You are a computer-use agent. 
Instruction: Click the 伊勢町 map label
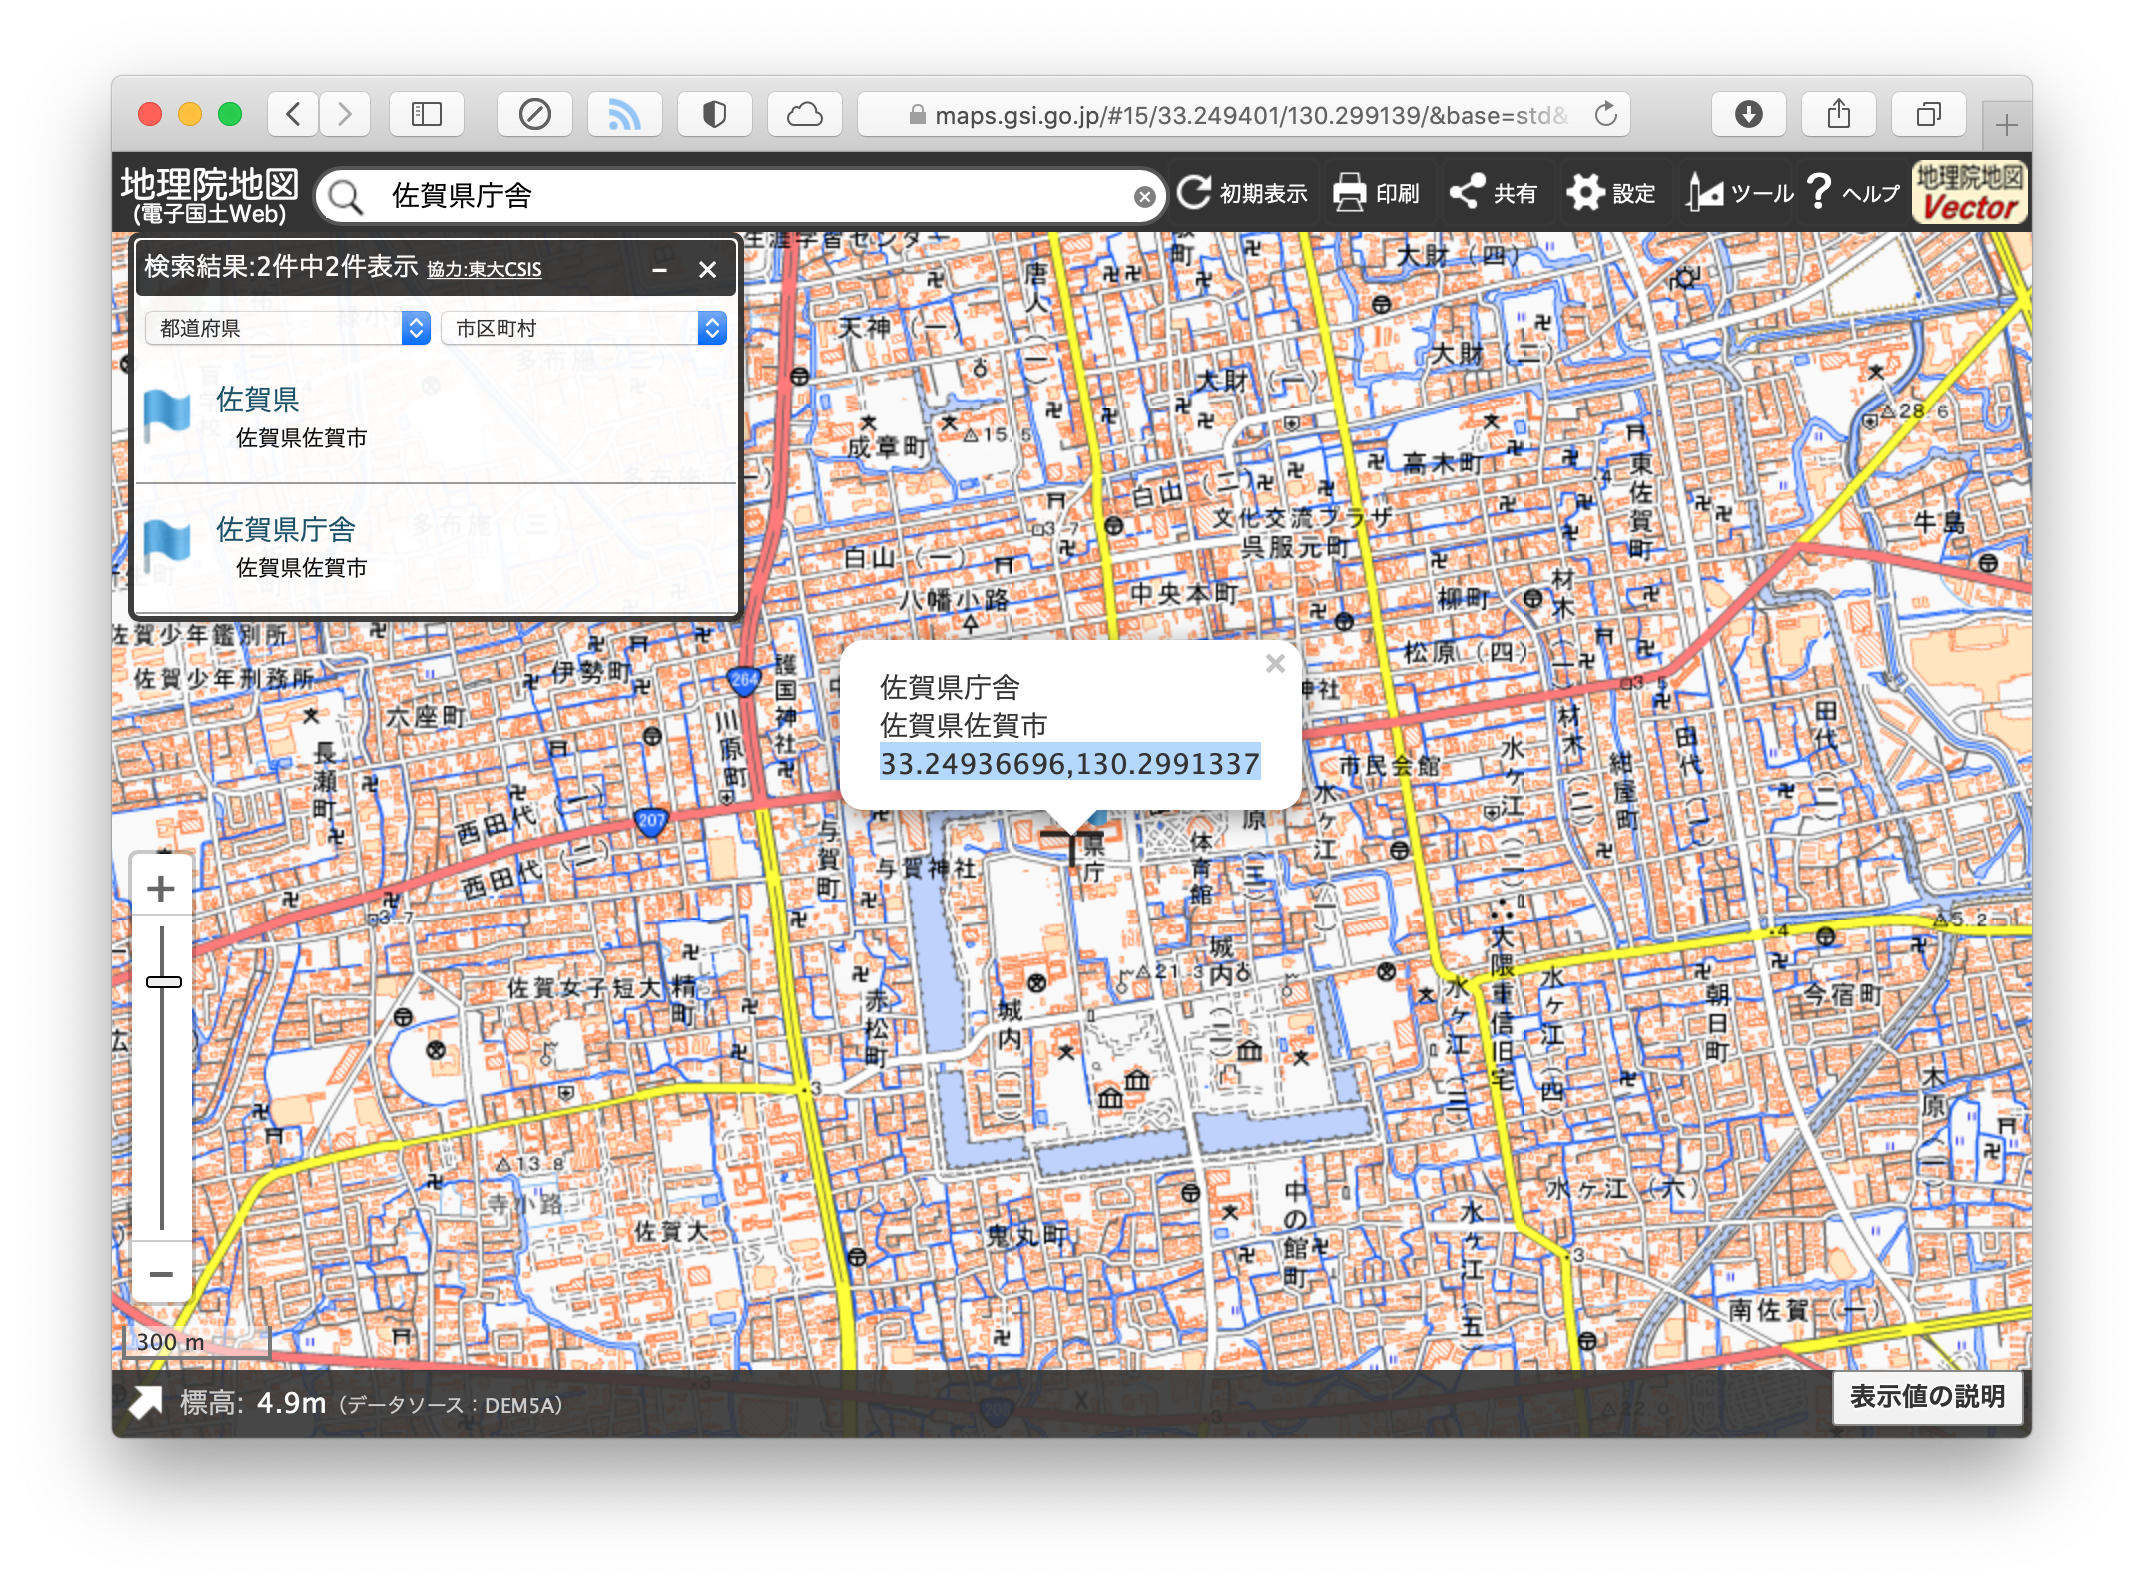(590, 671)
